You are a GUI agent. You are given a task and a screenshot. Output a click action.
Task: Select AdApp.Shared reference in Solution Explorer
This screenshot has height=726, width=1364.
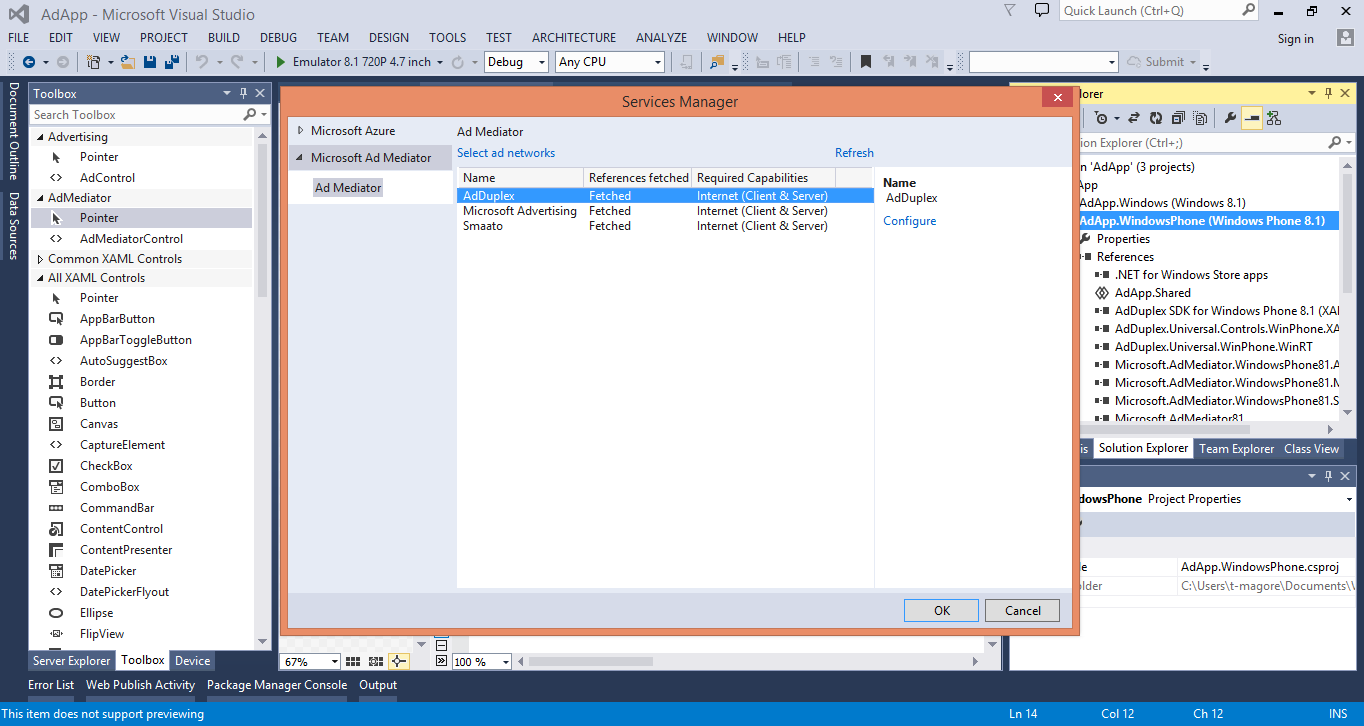(1153, 293)
